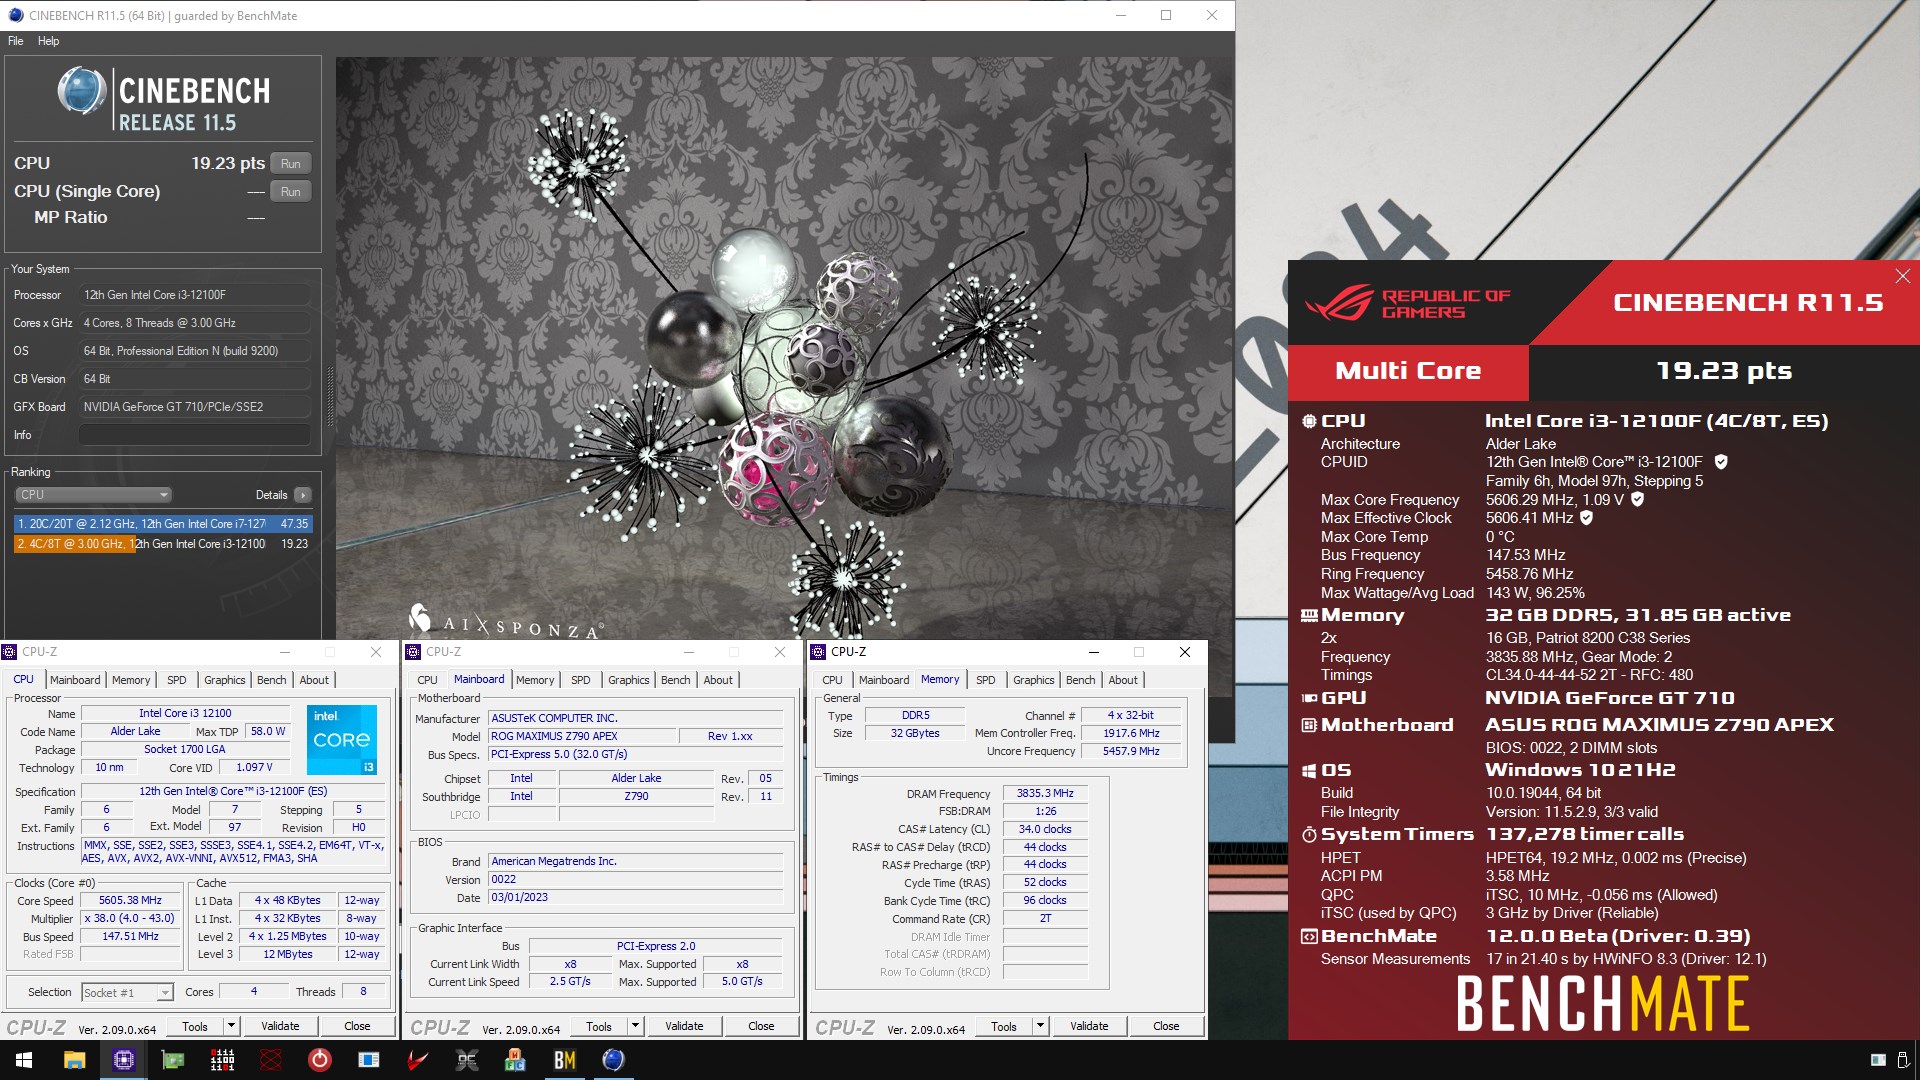
Task: Expand Tools arrow in first CPU-Z window
Action: click(231, 1026)
